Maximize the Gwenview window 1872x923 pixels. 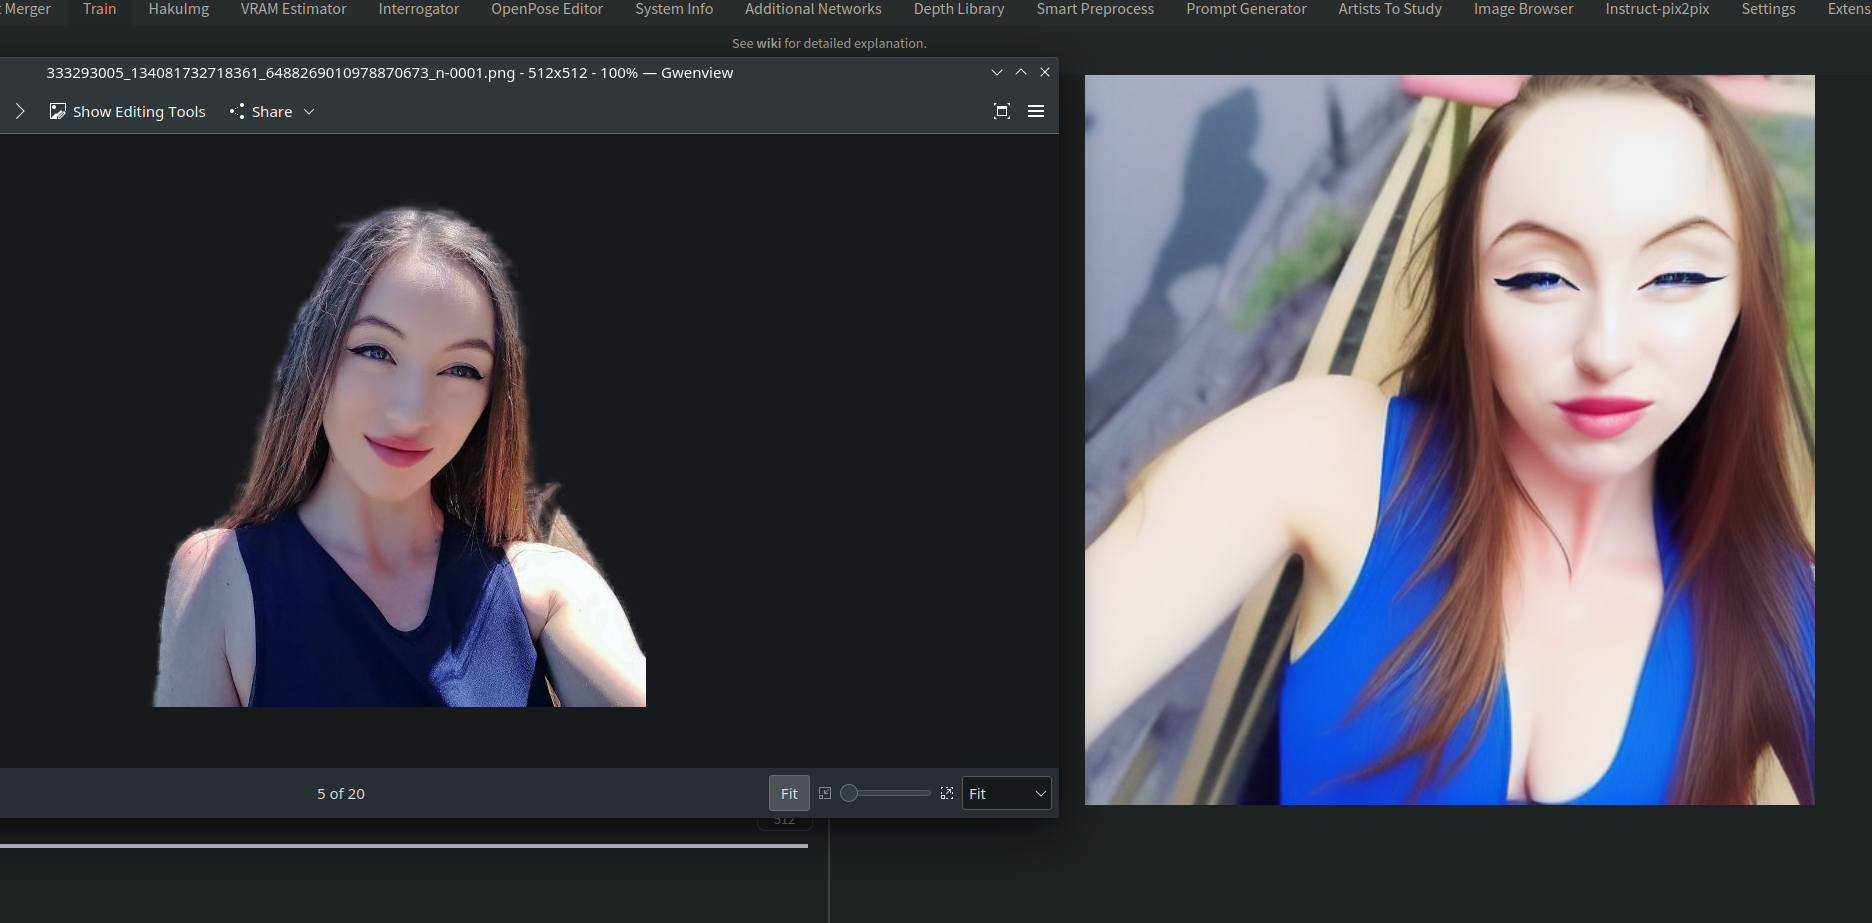(x=1021, y=72)
